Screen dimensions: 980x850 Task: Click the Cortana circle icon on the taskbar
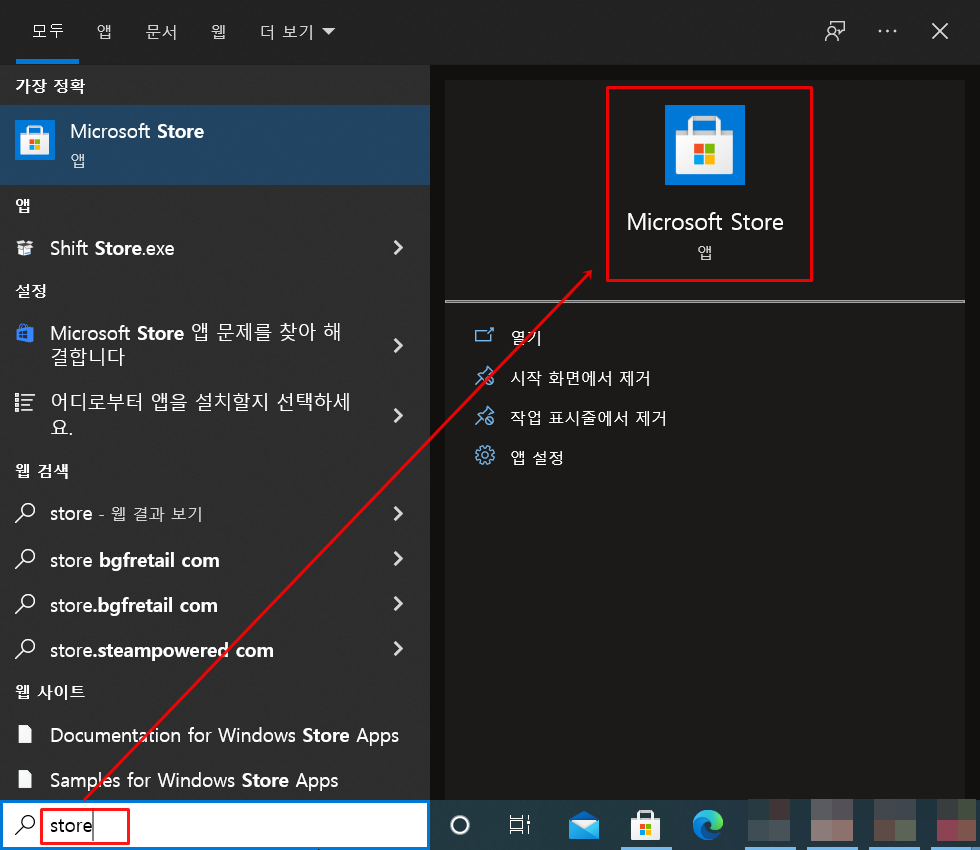pyautogui.click(x=460, y=825)
